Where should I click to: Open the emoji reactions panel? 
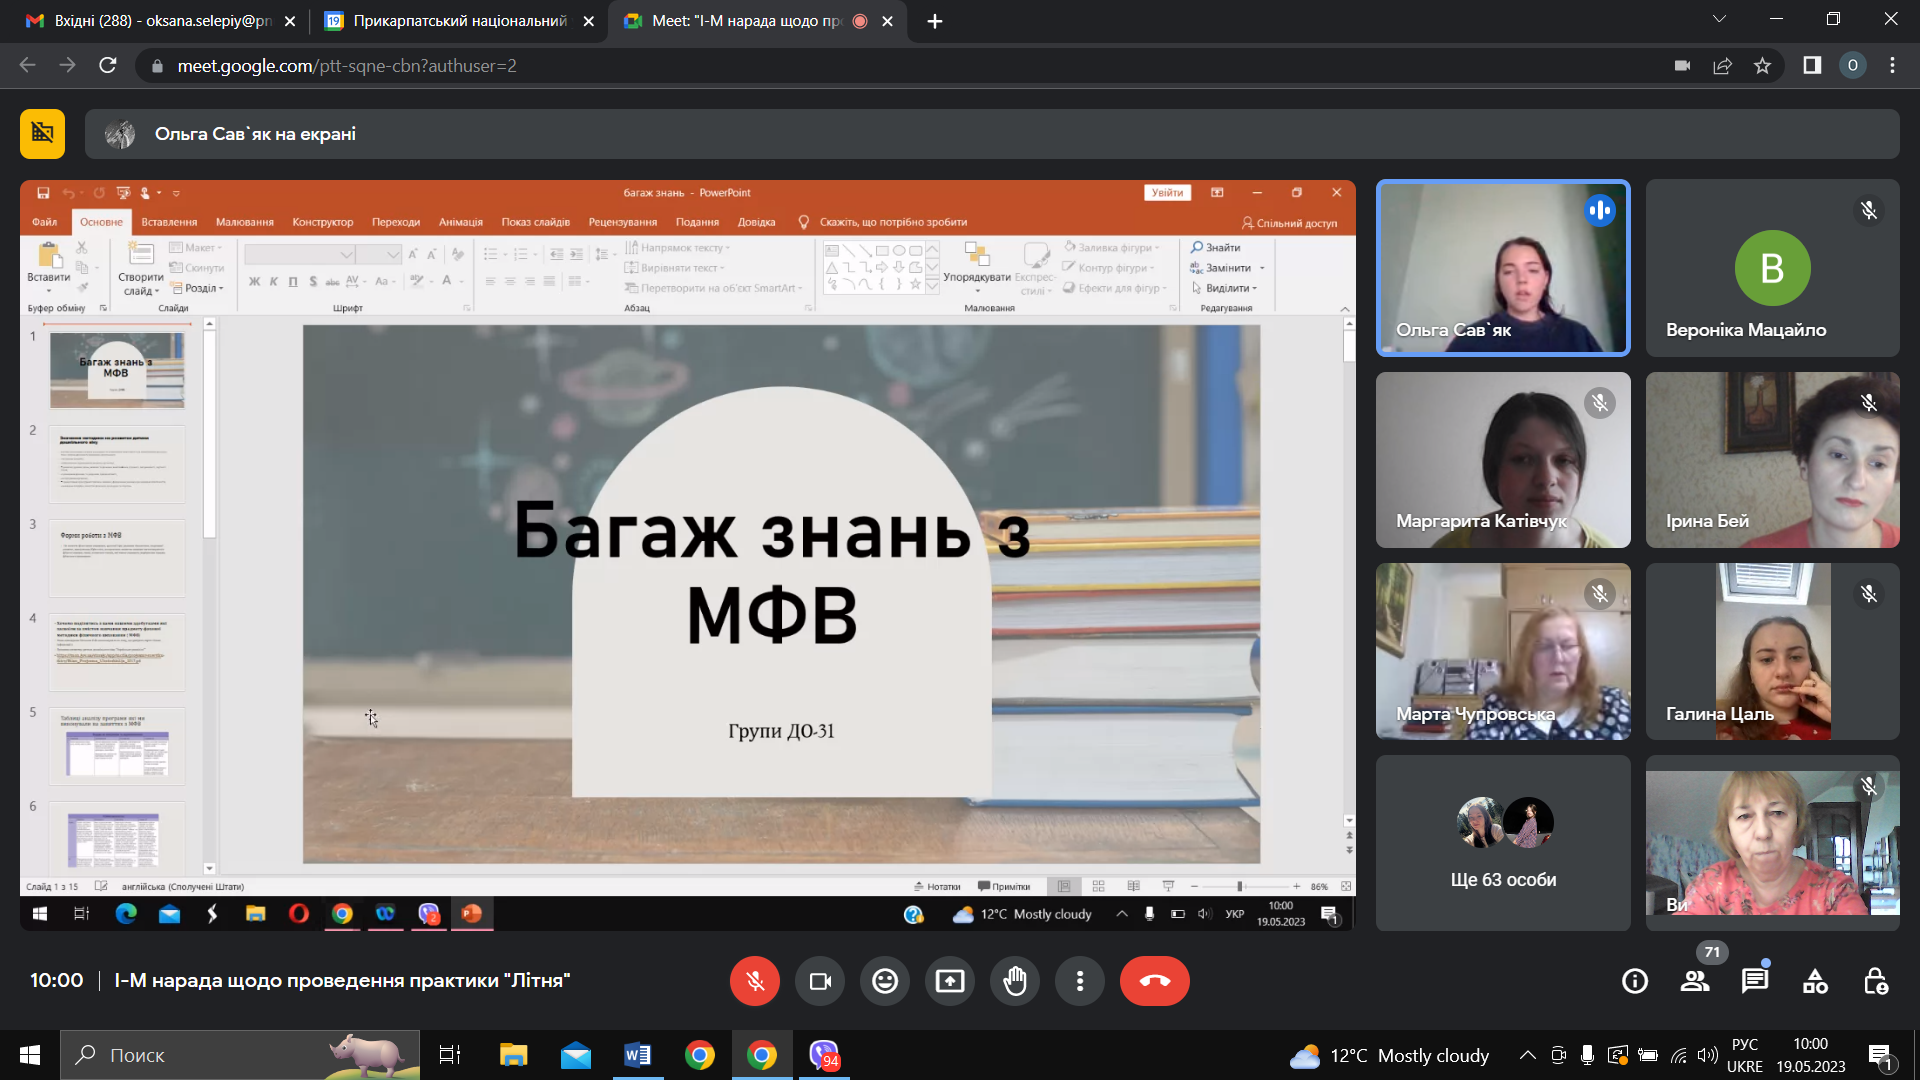pos(885,981)
